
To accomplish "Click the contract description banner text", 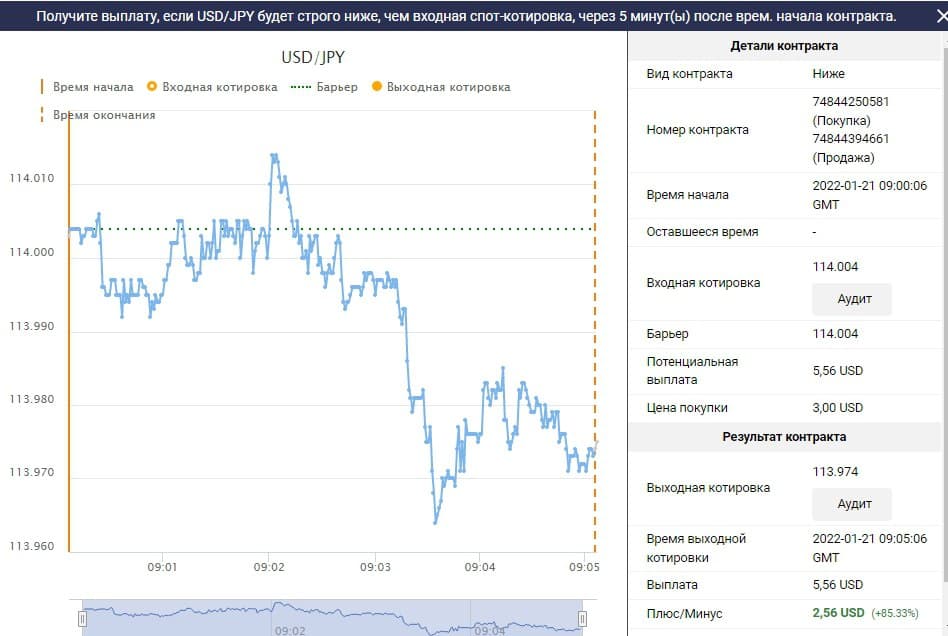I will pos(466,16).
